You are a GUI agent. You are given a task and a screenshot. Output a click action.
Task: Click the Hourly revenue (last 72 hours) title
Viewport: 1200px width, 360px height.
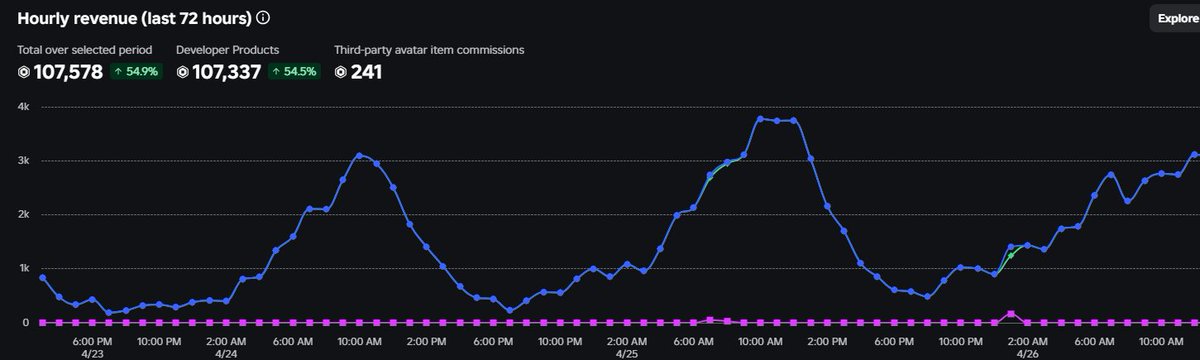134,18
